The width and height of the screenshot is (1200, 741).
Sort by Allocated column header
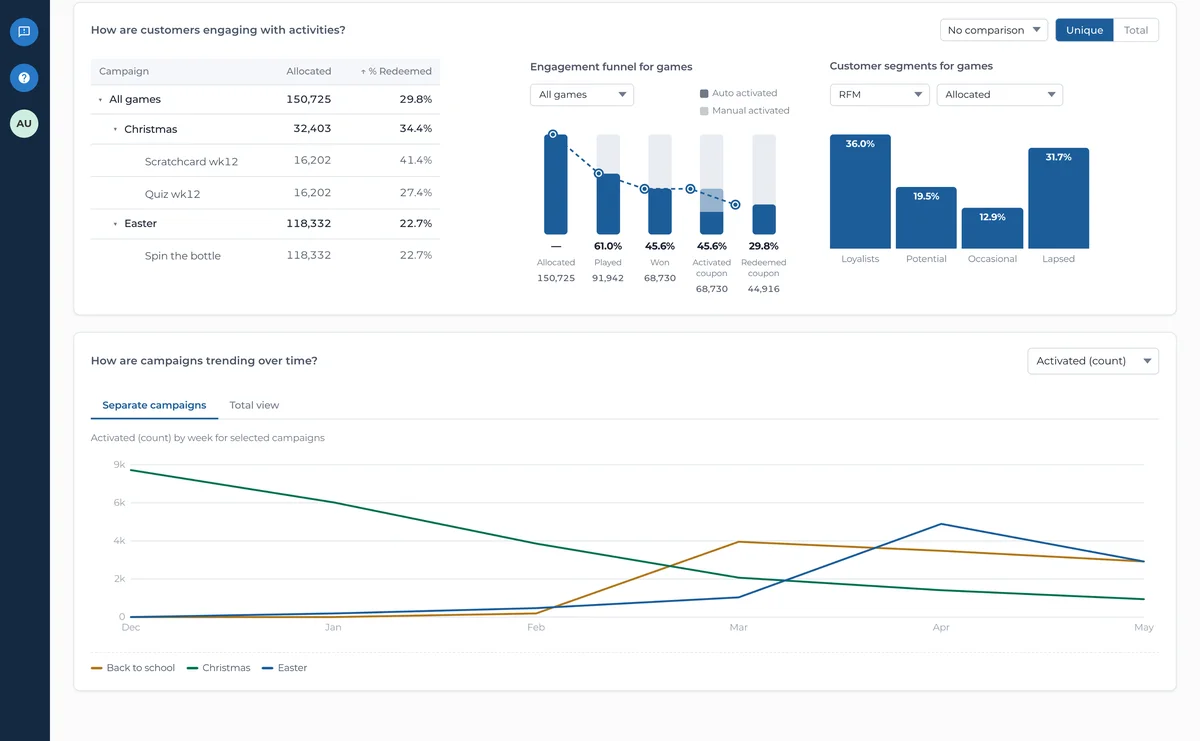(x=308, y=71)
